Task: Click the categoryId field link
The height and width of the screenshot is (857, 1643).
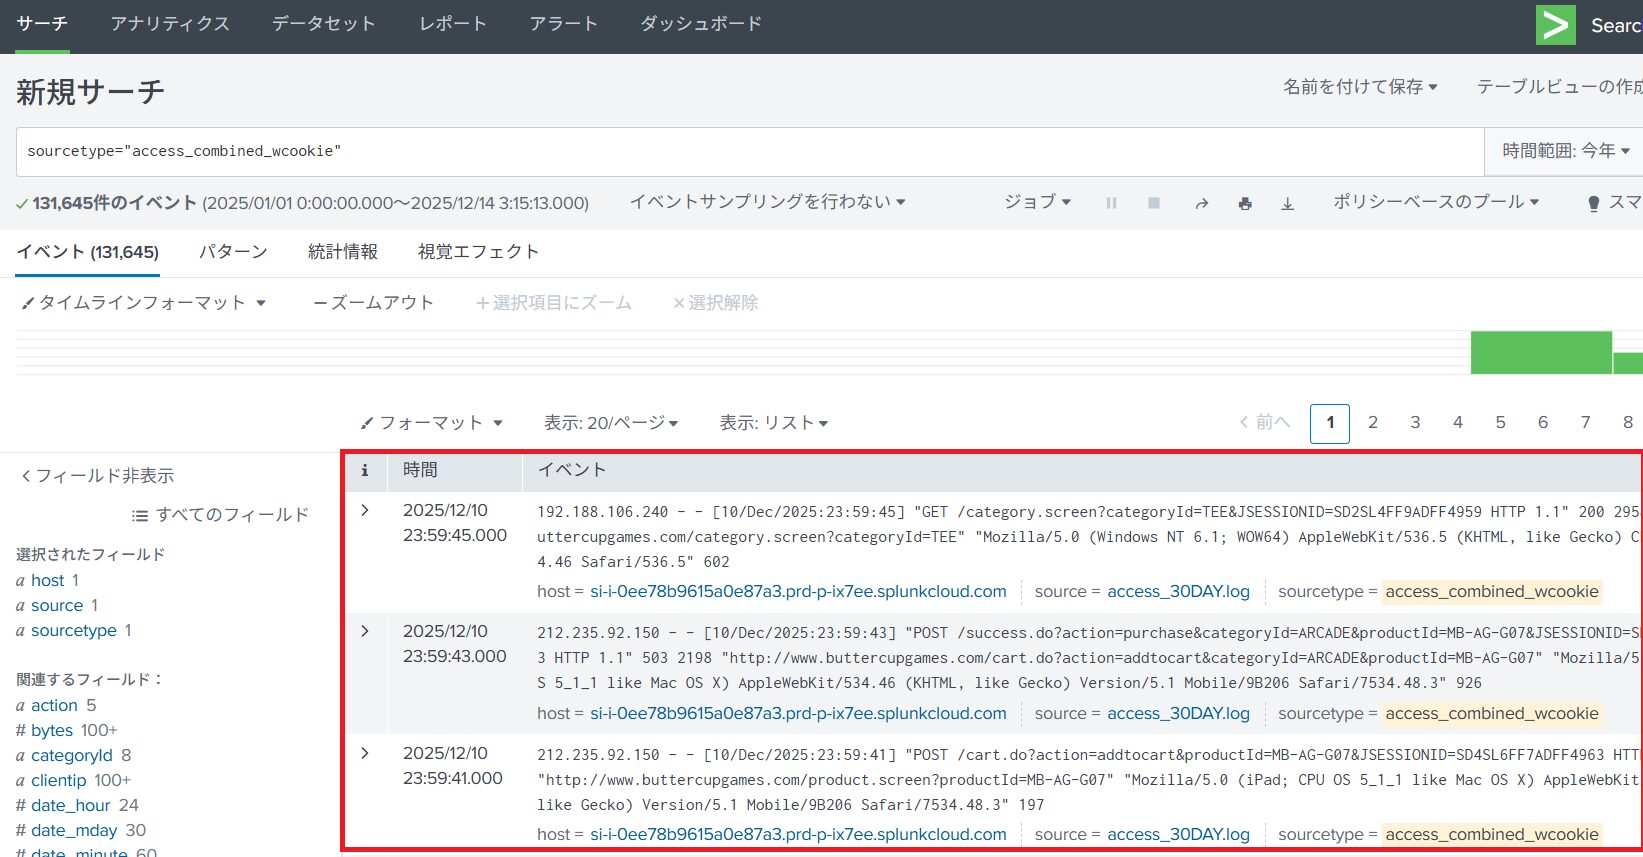Action: click(71, 755)
